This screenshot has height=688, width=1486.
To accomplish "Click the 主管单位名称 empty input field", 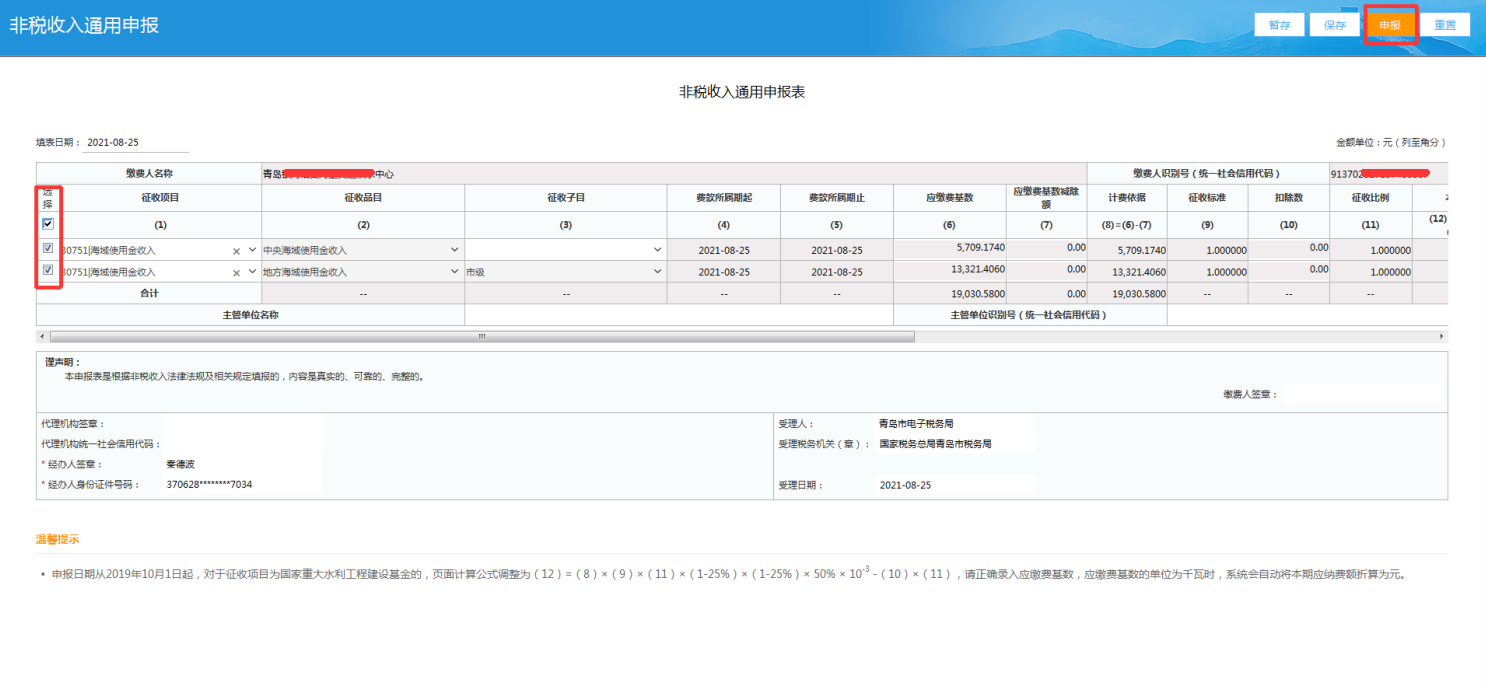I will (x=678, y=315).
